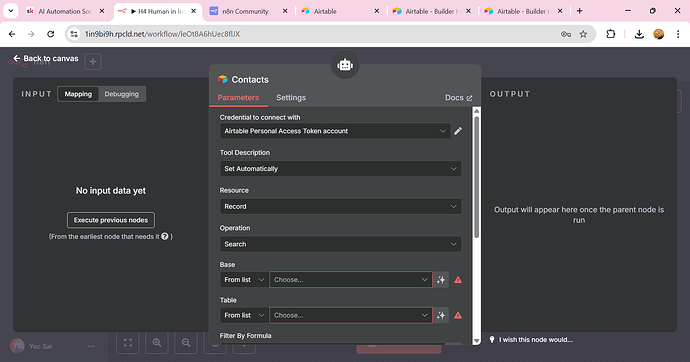The width and height of the screenshot is (690, 362).
Task: Edit the Airtable credential with pencil icon
Action: coord(458,131)
